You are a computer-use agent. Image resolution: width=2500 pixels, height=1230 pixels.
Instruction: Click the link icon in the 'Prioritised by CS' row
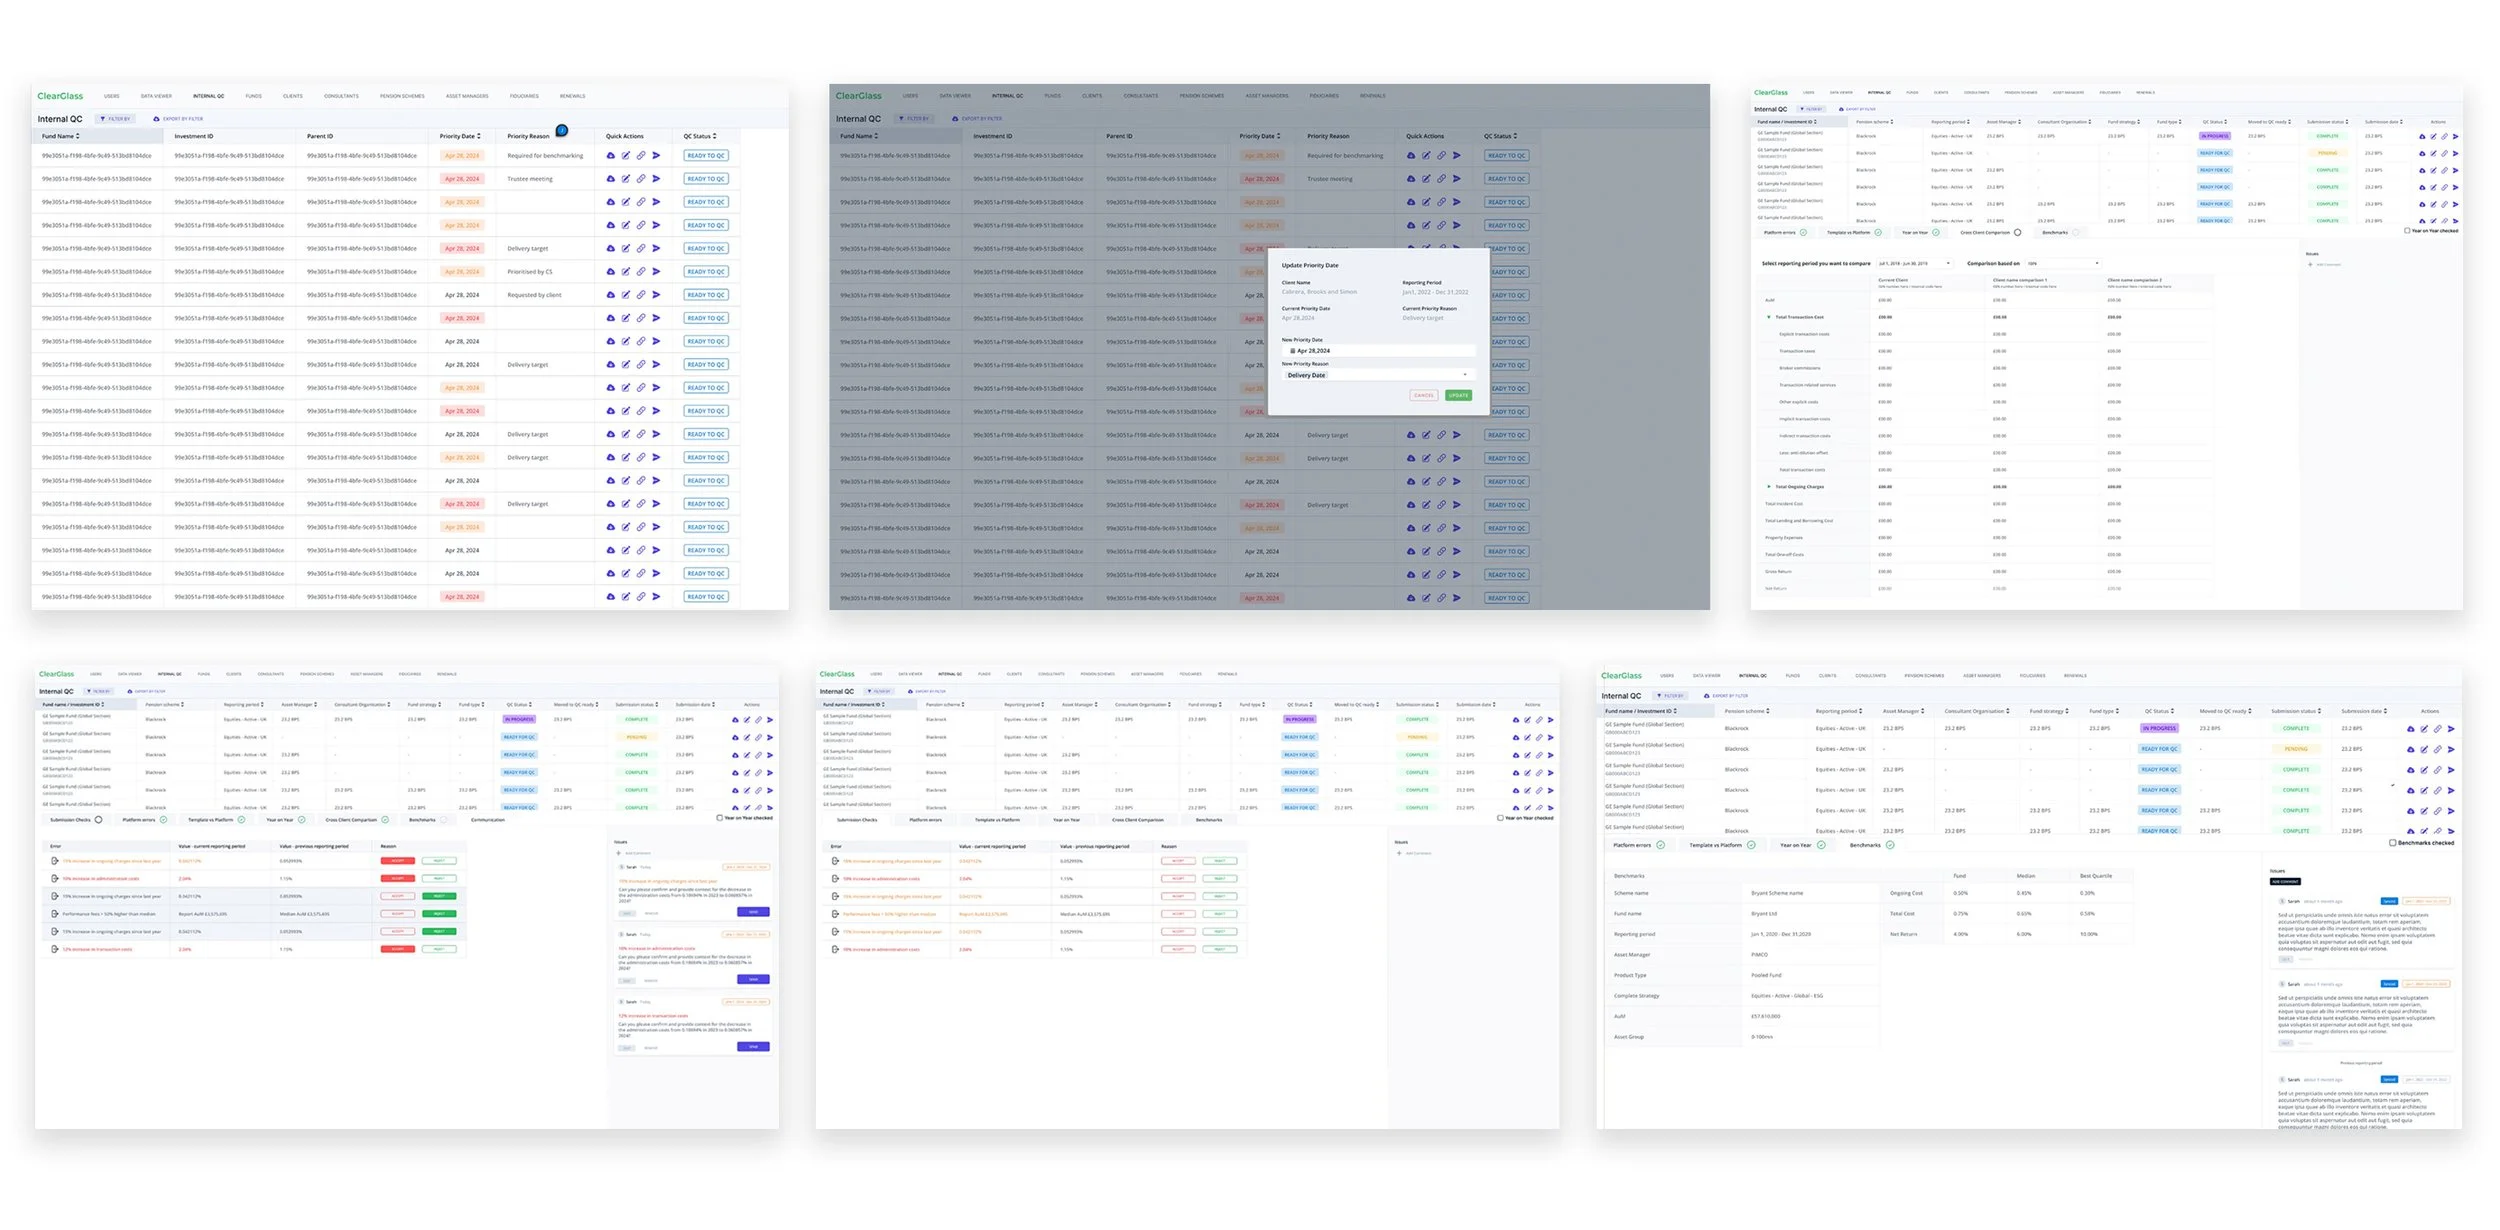click(641, 272)
